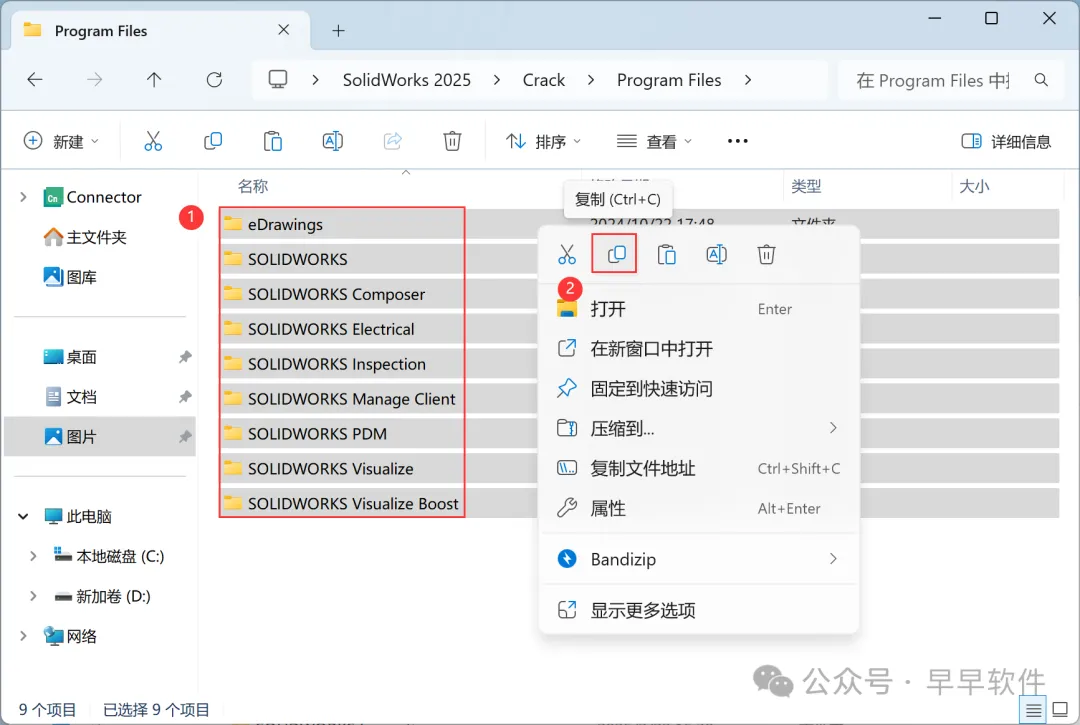This screenshot has height=725, width=1080.
Task: Choose Show more options
Action: click(x=698, y=610)
